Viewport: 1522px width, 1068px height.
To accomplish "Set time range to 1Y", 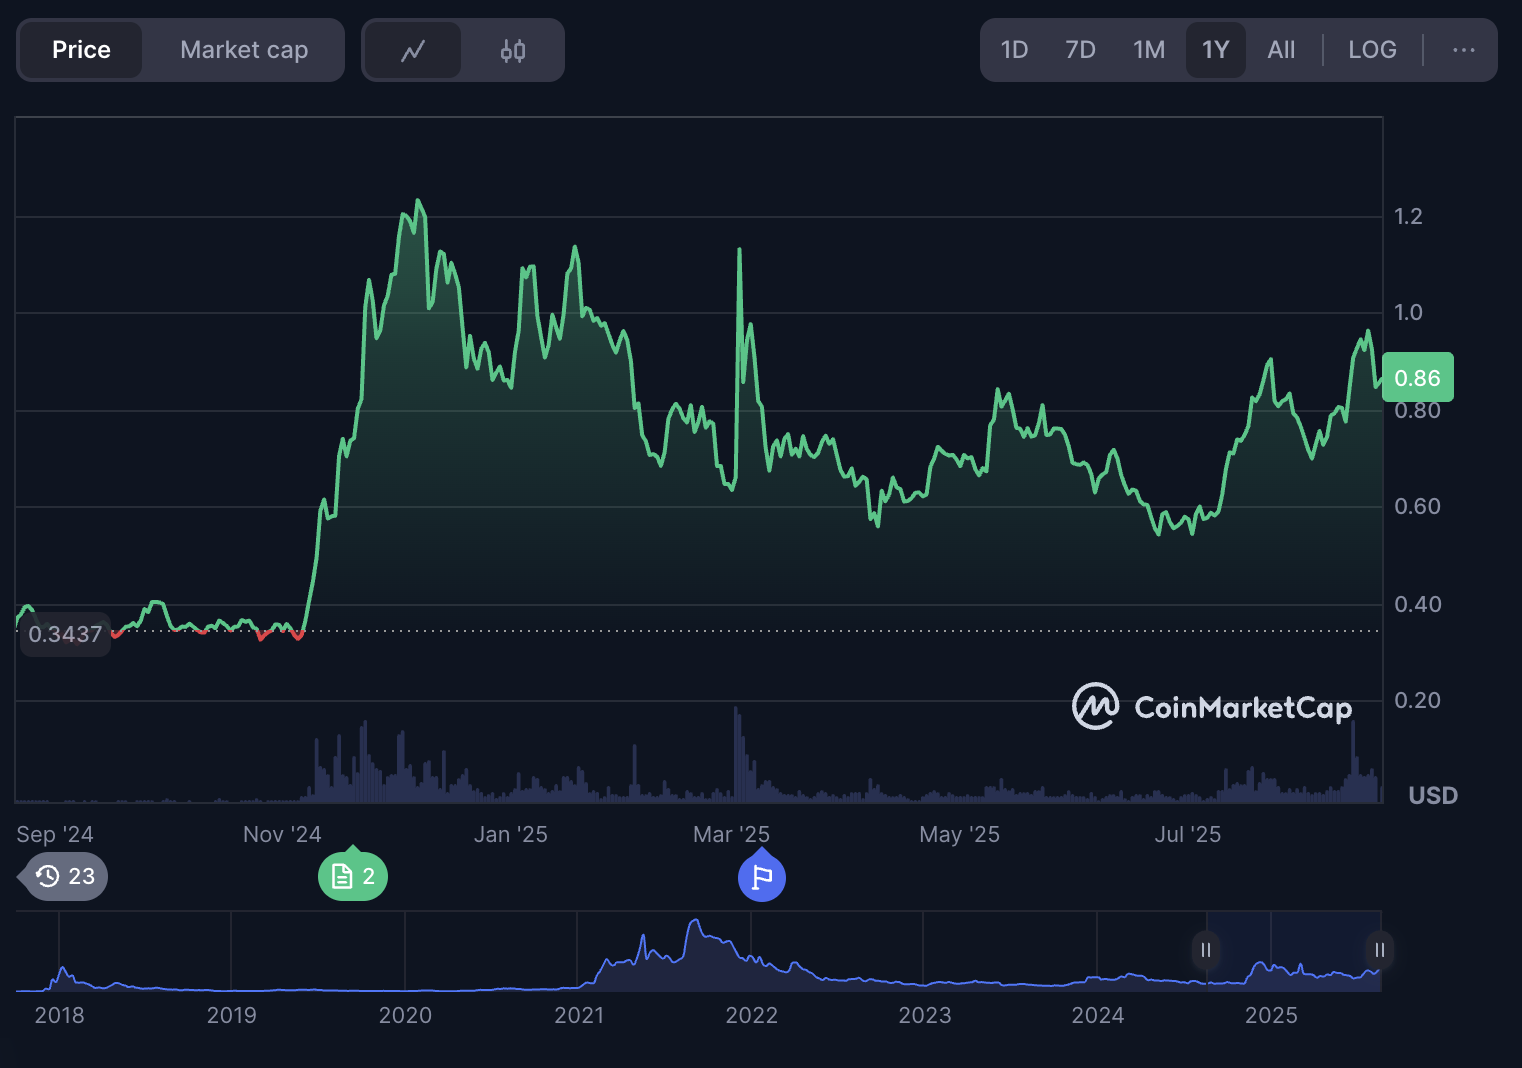I will click(x=1216, y=50).
